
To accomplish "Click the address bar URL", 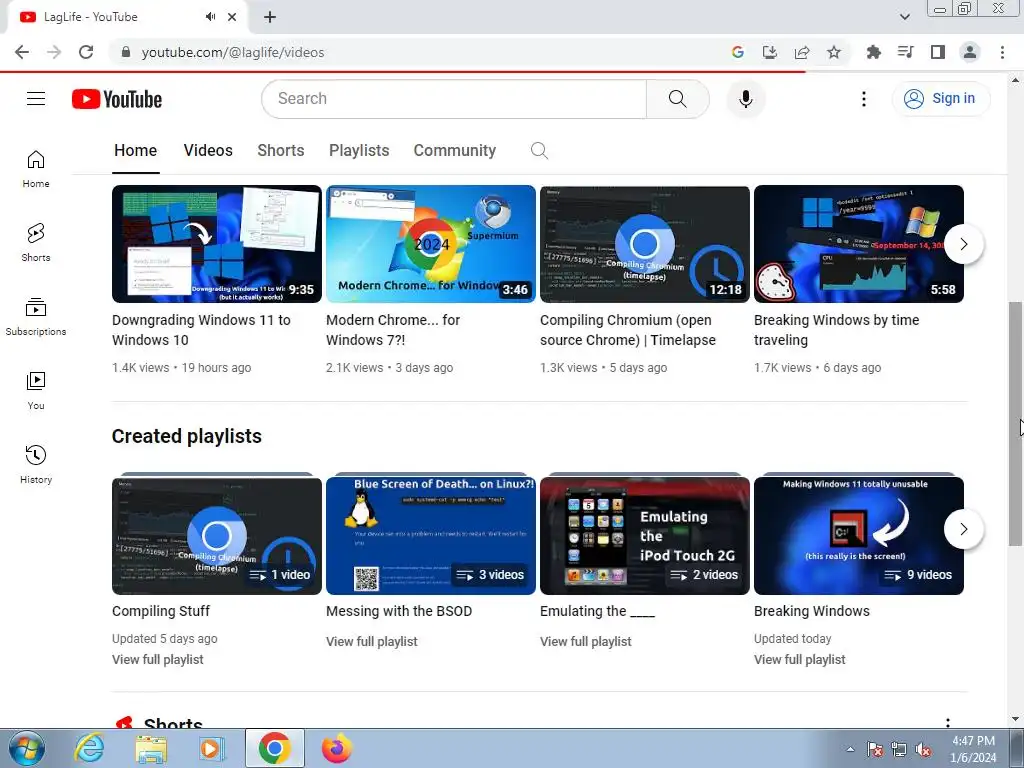I will tap(232, 52).
